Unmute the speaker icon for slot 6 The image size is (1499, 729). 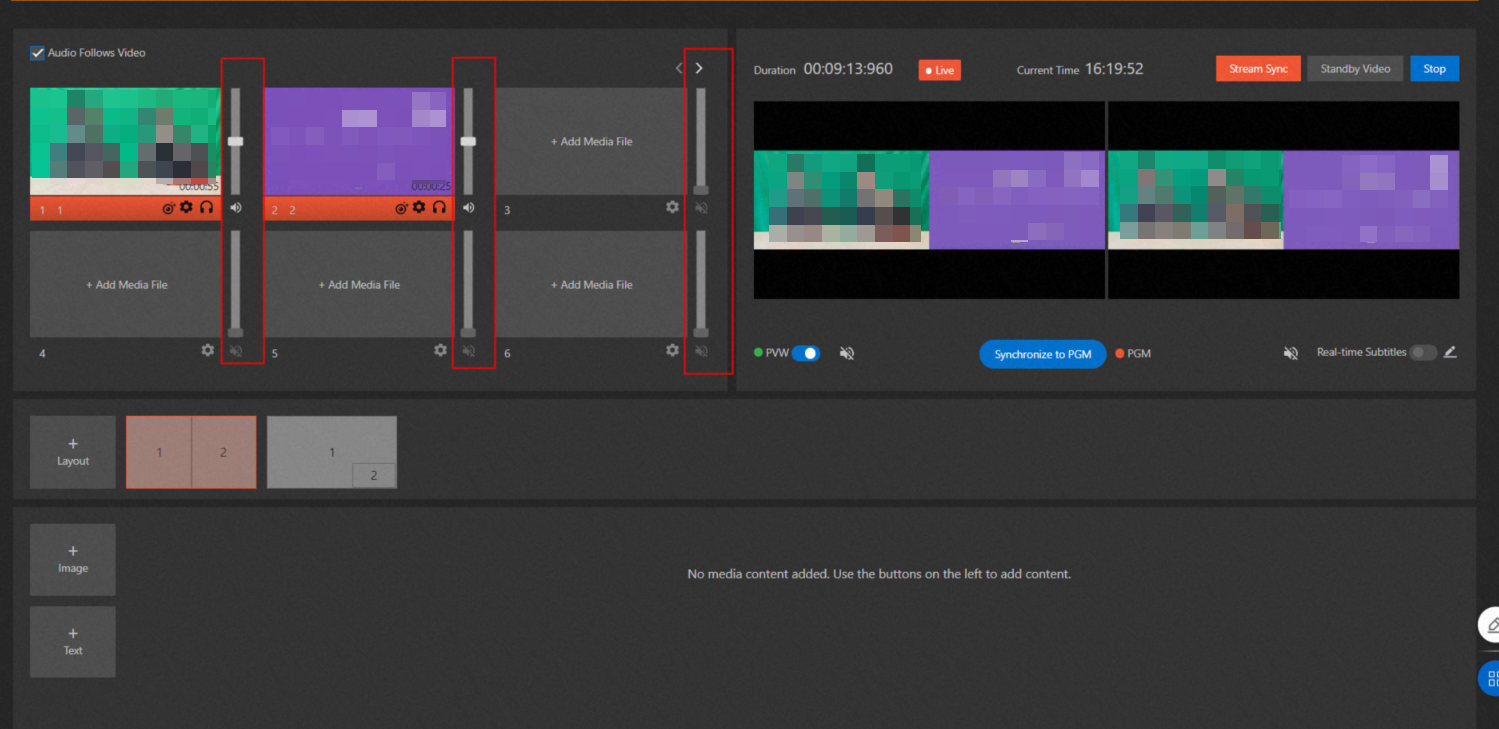[701, 351]
